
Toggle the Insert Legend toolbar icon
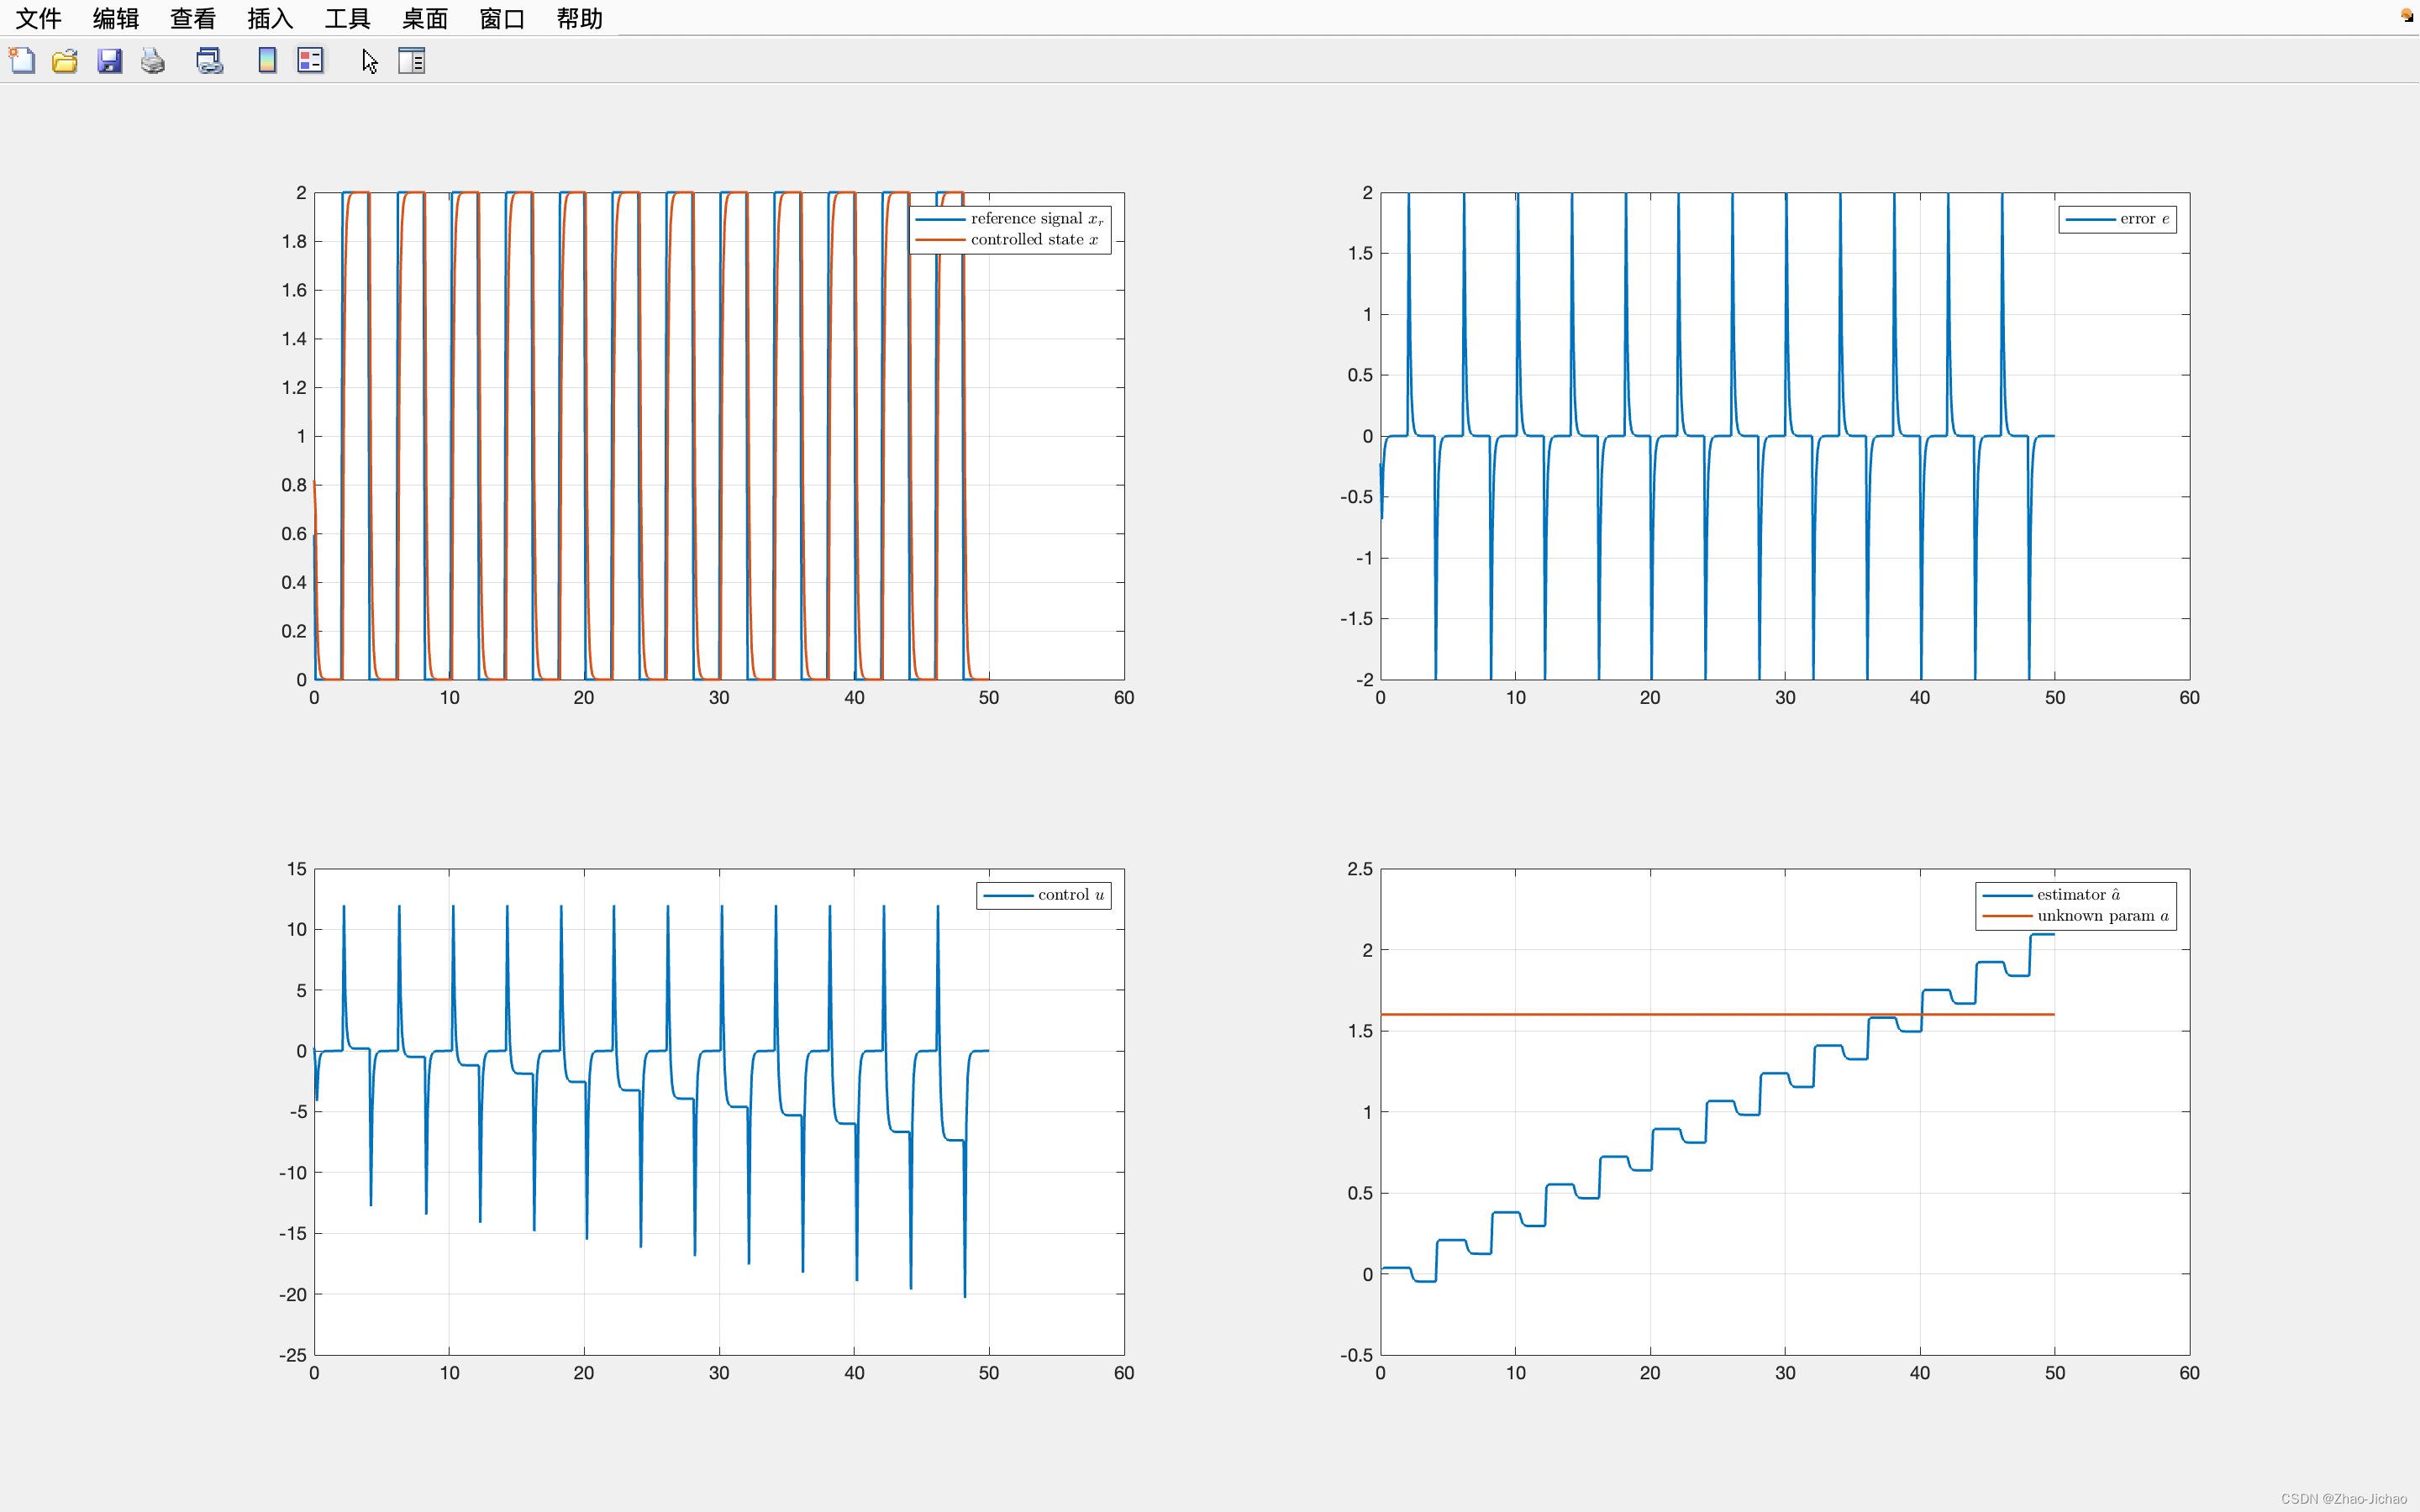(x=310, y=61)
